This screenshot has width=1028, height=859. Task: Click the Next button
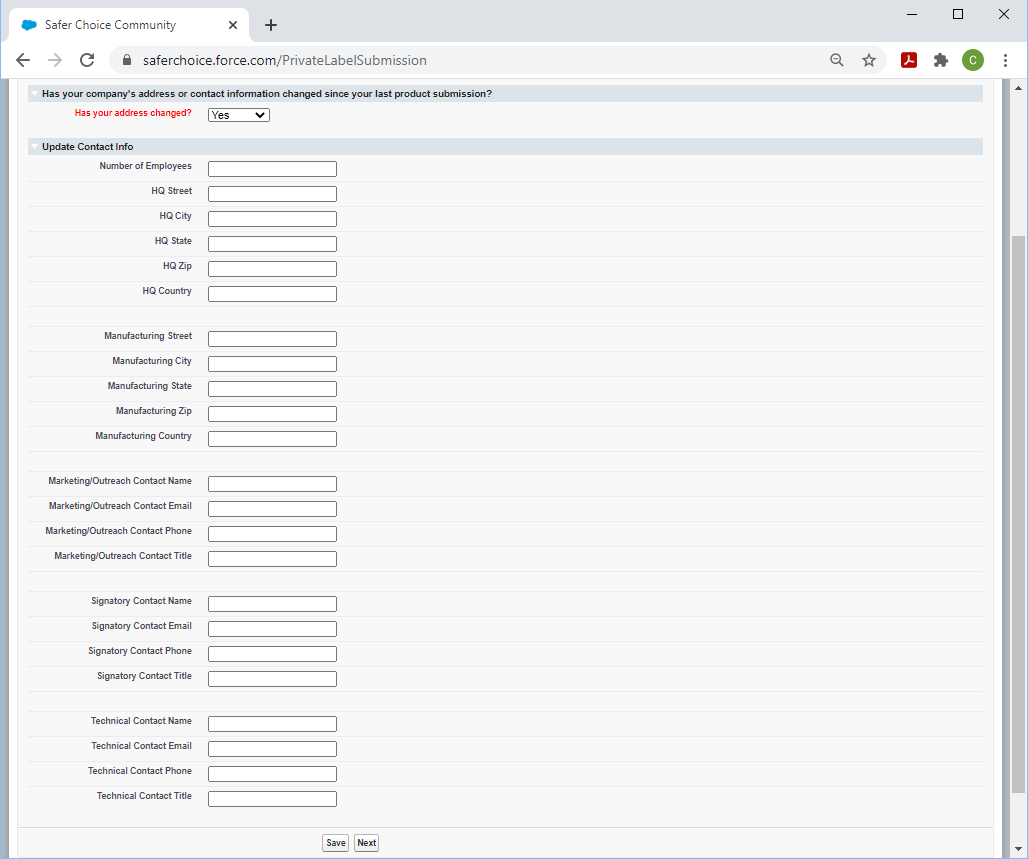click(x=367, y=843)
